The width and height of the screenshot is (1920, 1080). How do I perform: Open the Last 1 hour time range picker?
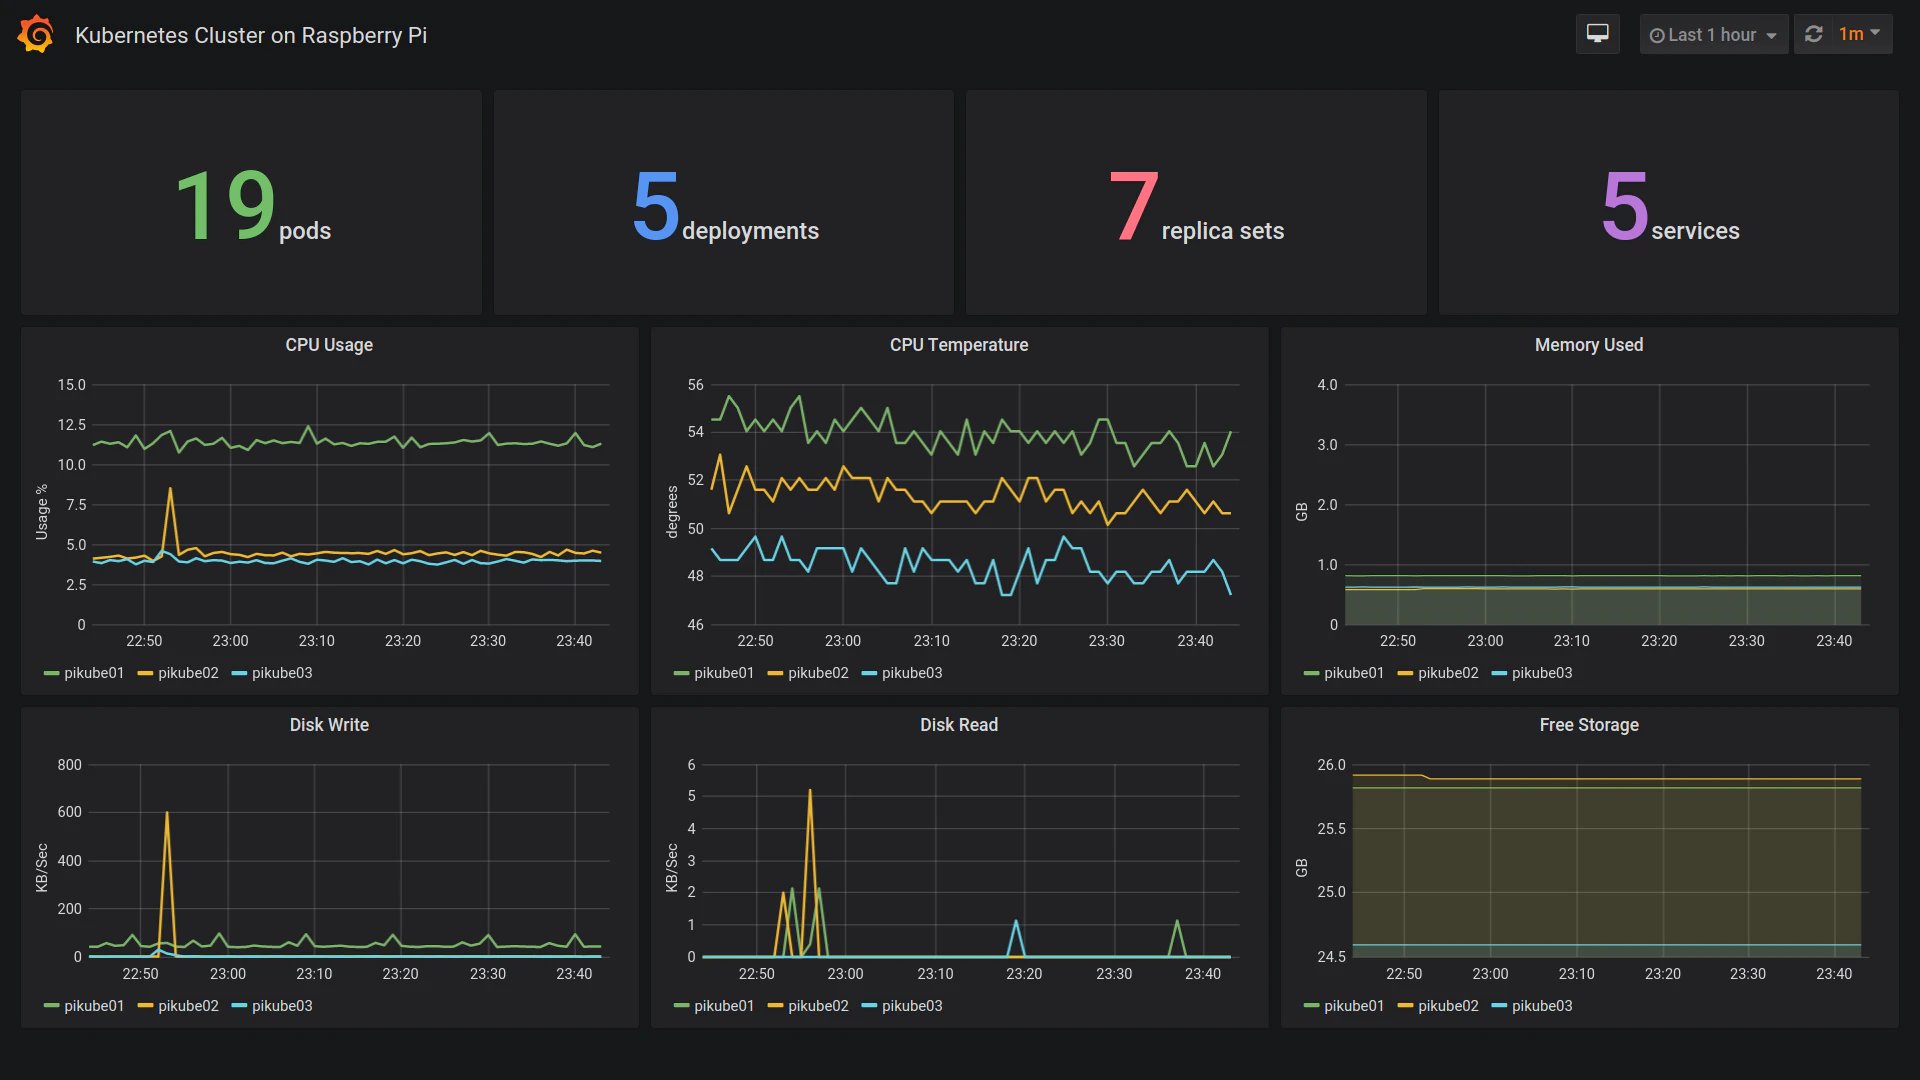tap(1714, 35)
